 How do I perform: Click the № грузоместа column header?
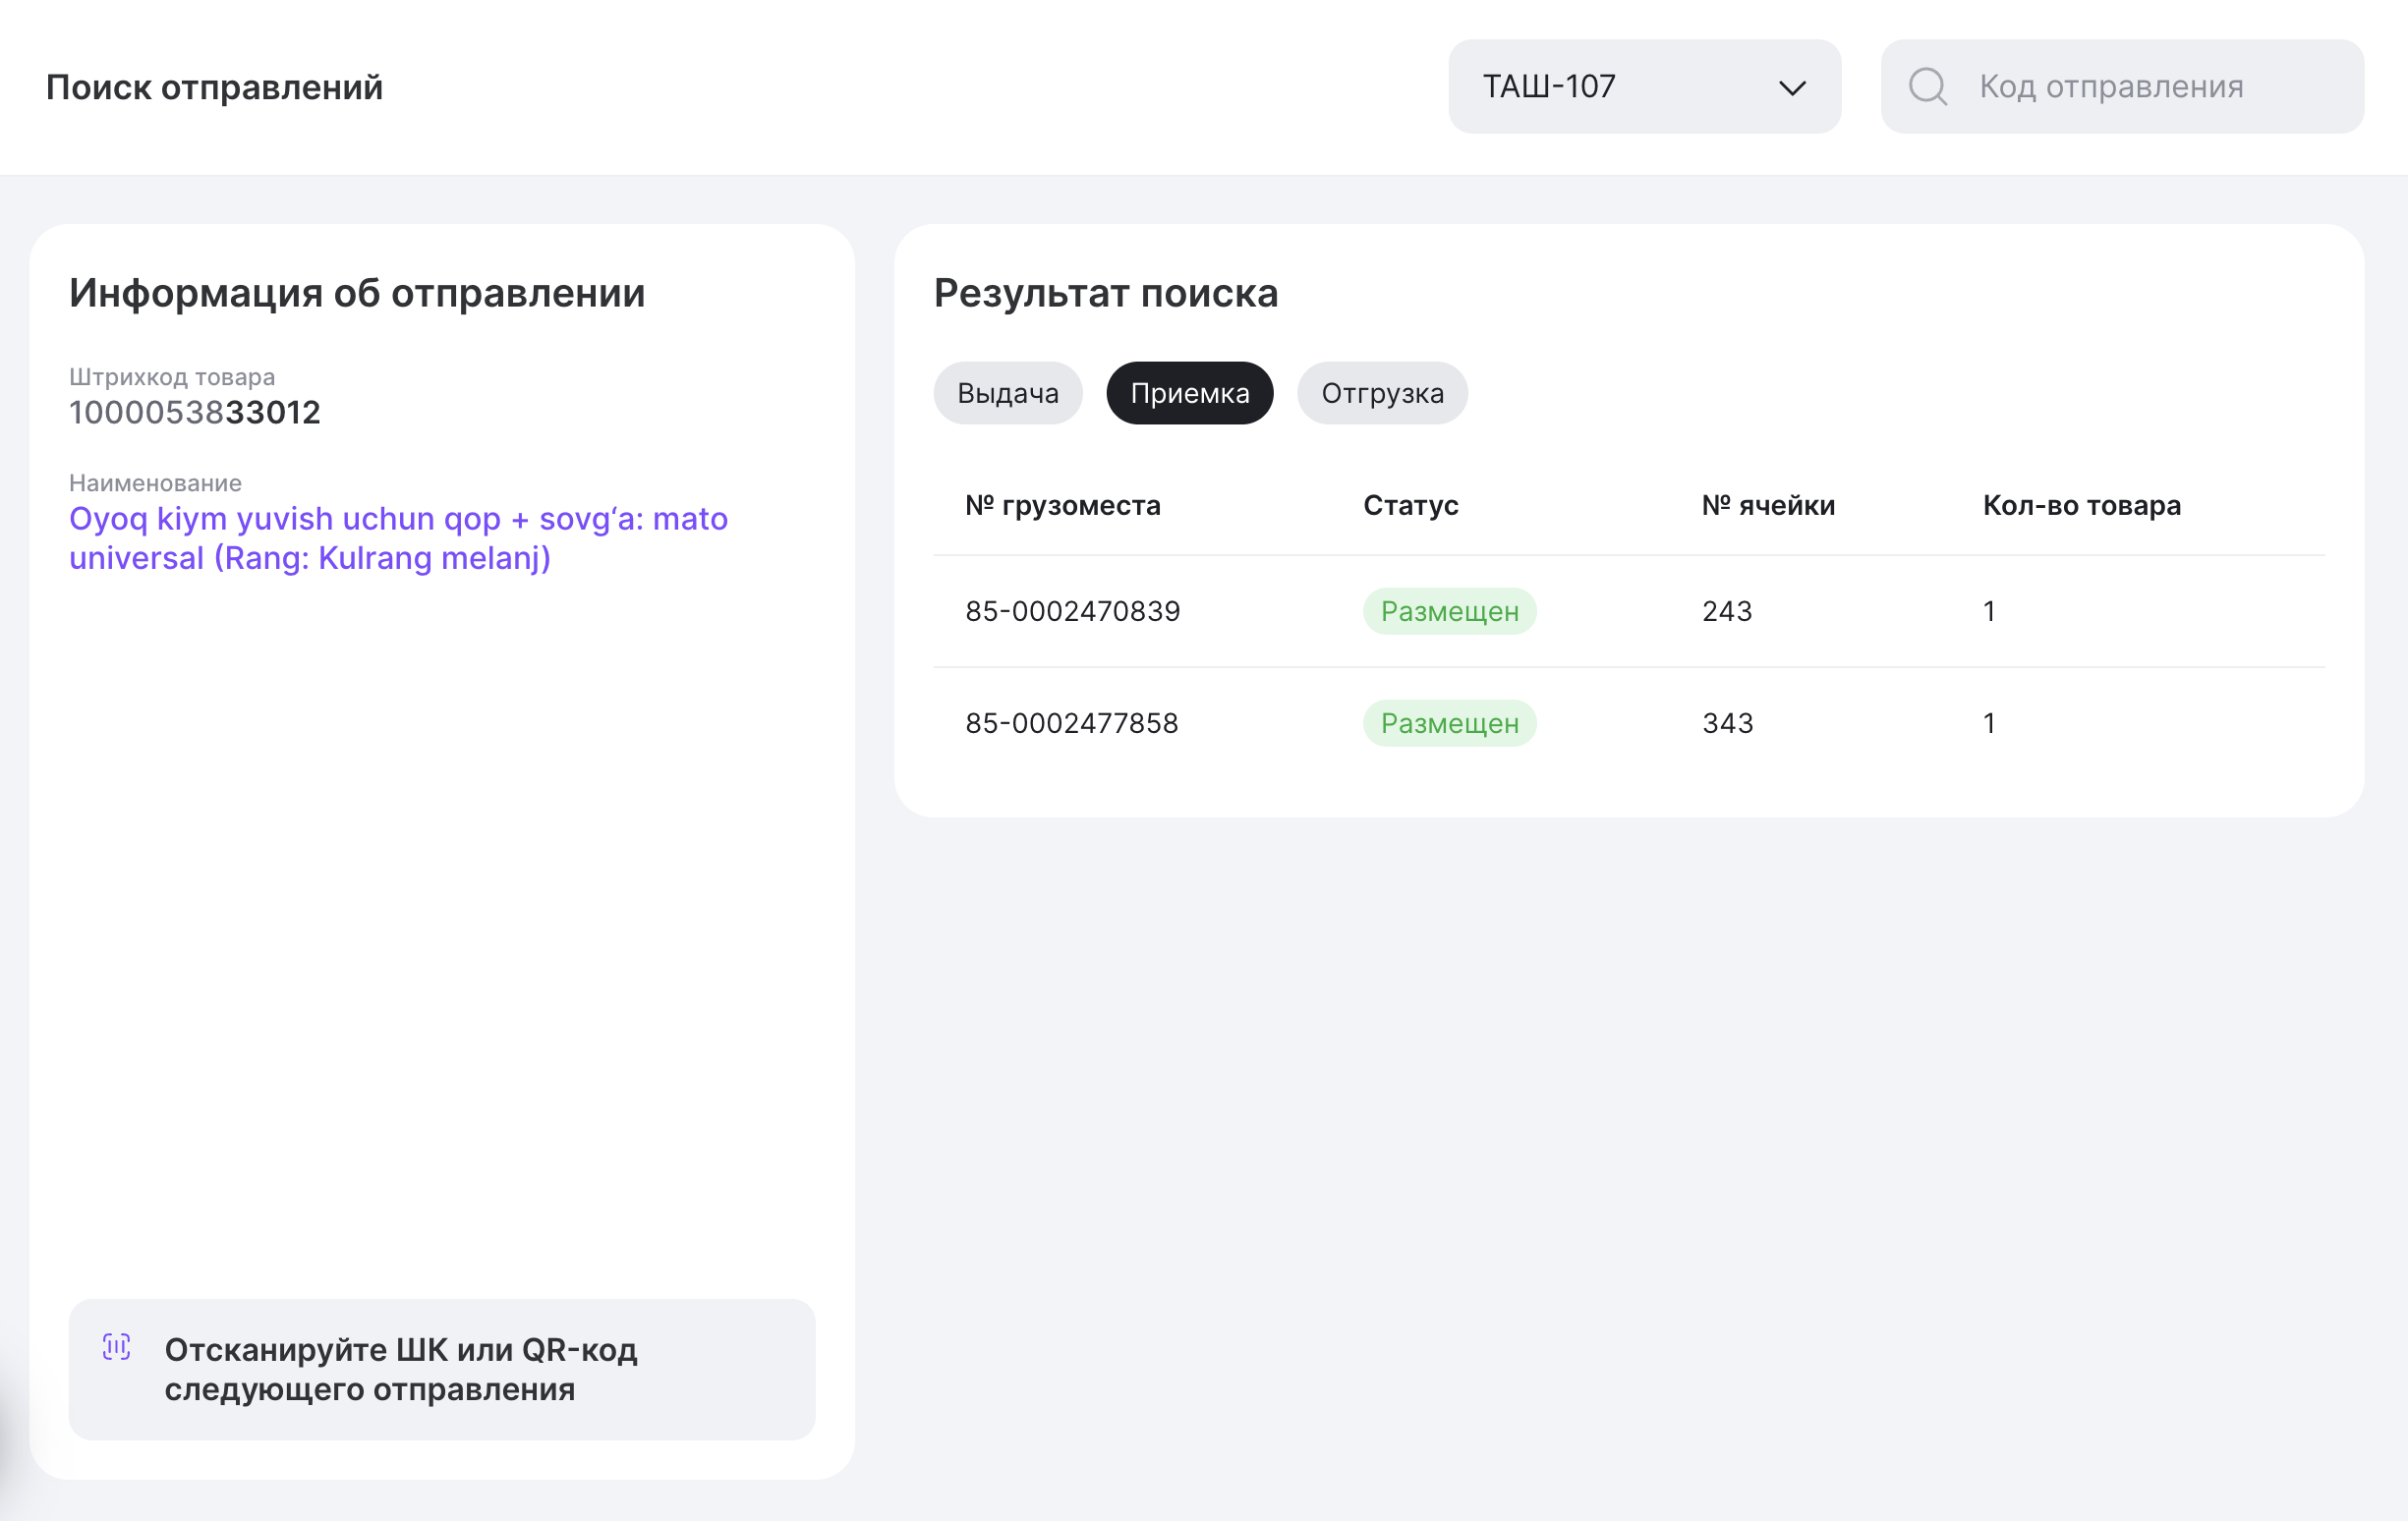pos(1062,505)
